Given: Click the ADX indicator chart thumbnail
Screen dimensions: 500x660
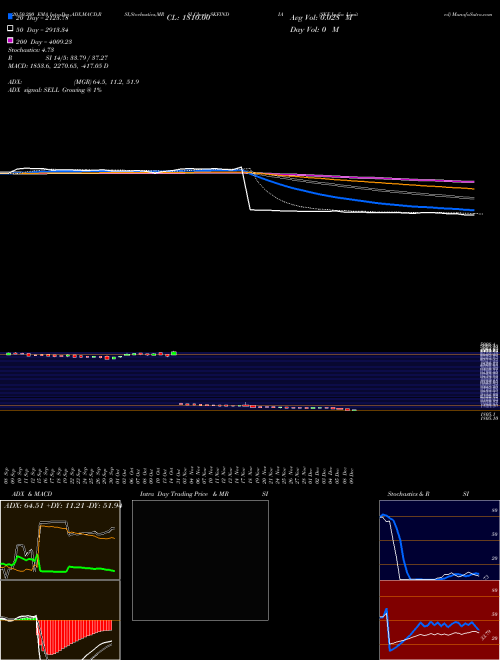Looking at the screenshot, I should tap(60, 540).
